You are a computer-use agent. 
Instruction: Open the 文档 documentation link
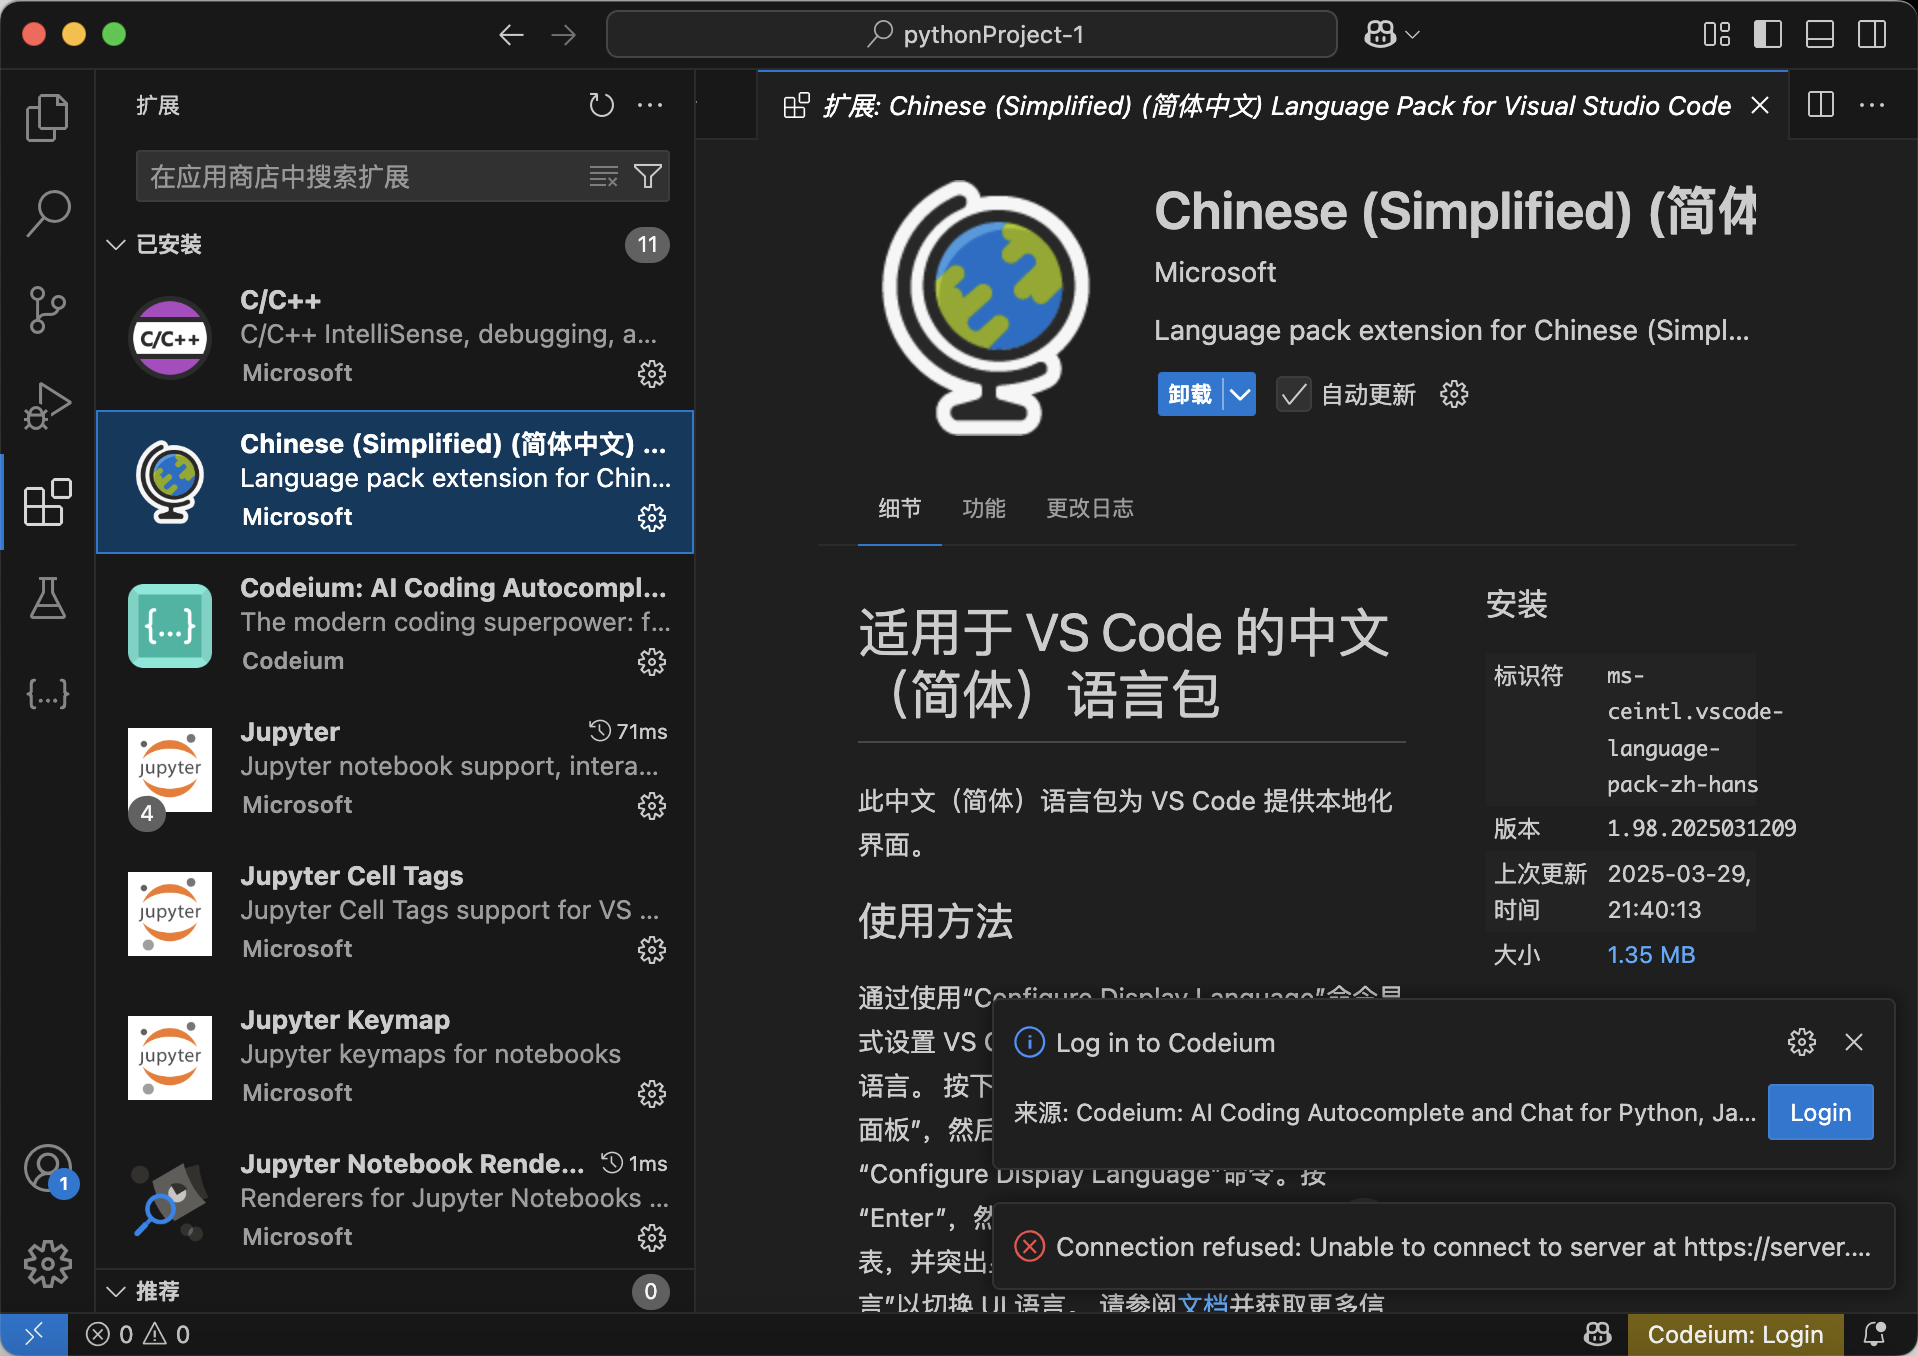(x=1203, y=1303)
